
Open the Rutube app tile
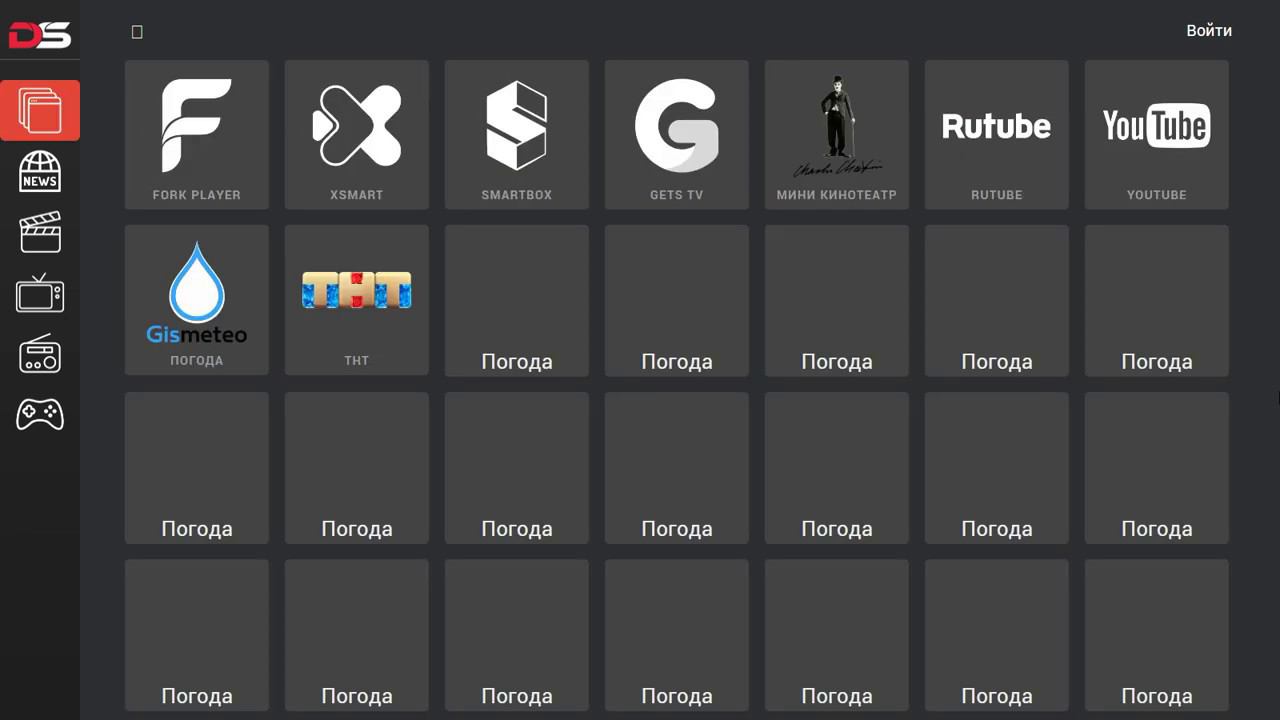(997, 135)
